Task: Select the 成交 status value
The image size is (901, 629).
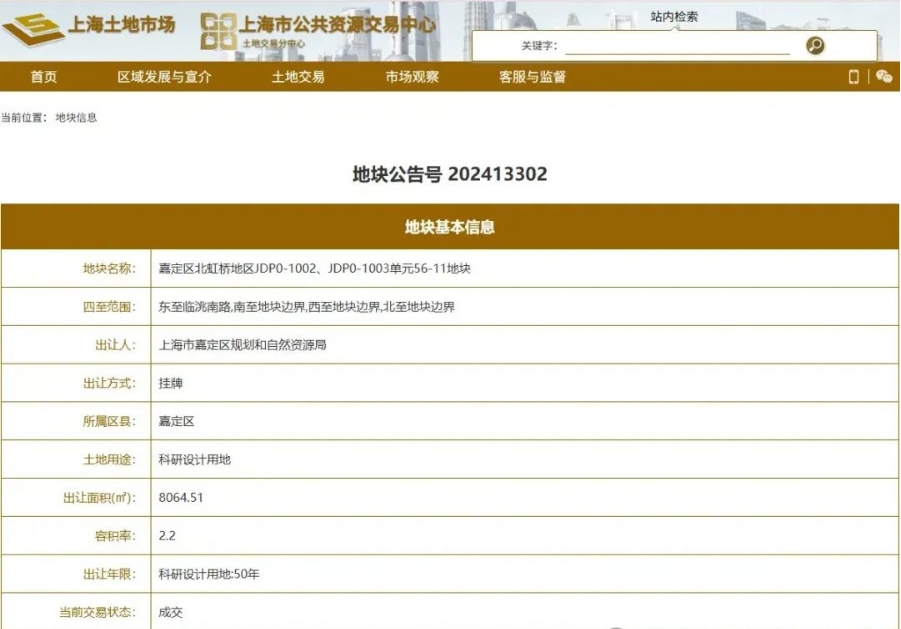Action: coord(171,612)
